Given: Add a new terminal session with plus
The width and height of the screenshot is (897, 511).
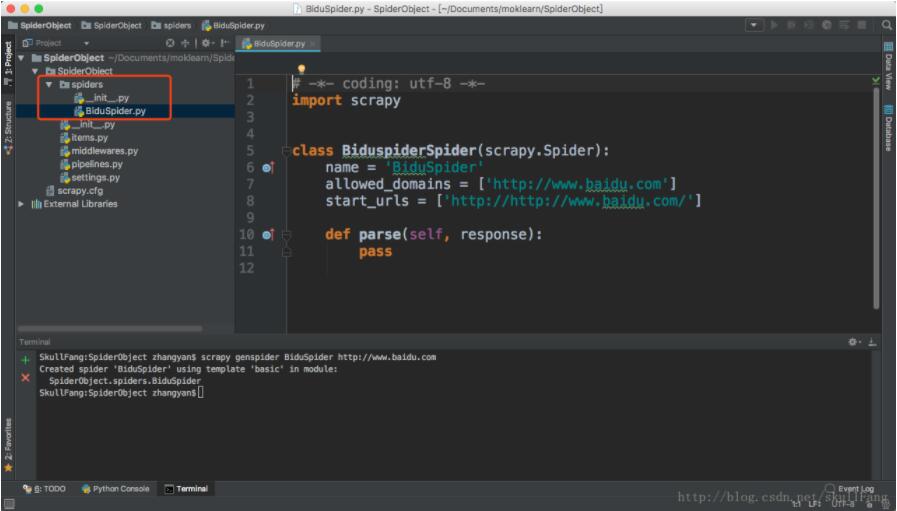Looking at the screenshot, I should click(25, 360).
